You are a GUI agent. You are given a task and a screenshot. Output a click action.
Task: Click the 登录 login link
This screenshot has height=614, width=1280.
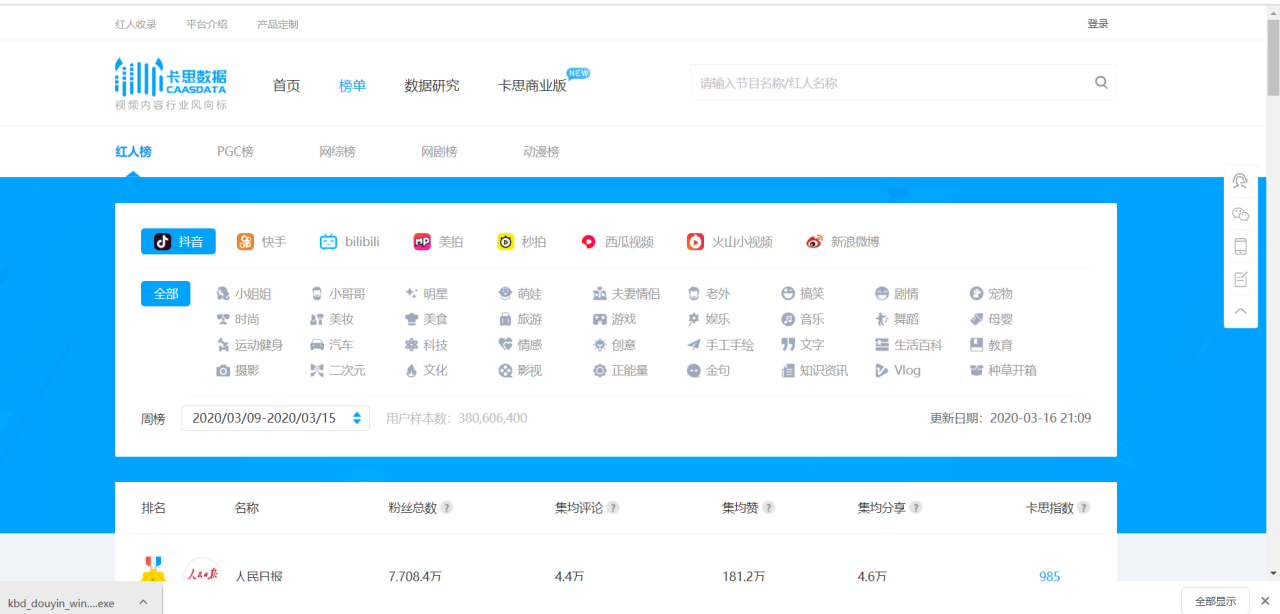click(x=1097, y=22)
